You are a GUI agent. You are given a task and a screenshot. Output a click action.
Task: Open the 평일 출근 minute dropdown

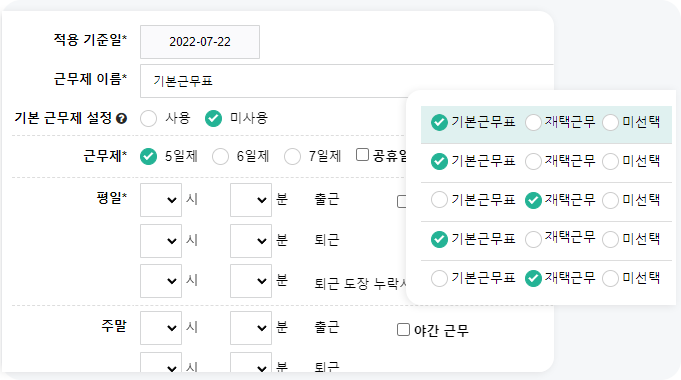pos(251,200)
